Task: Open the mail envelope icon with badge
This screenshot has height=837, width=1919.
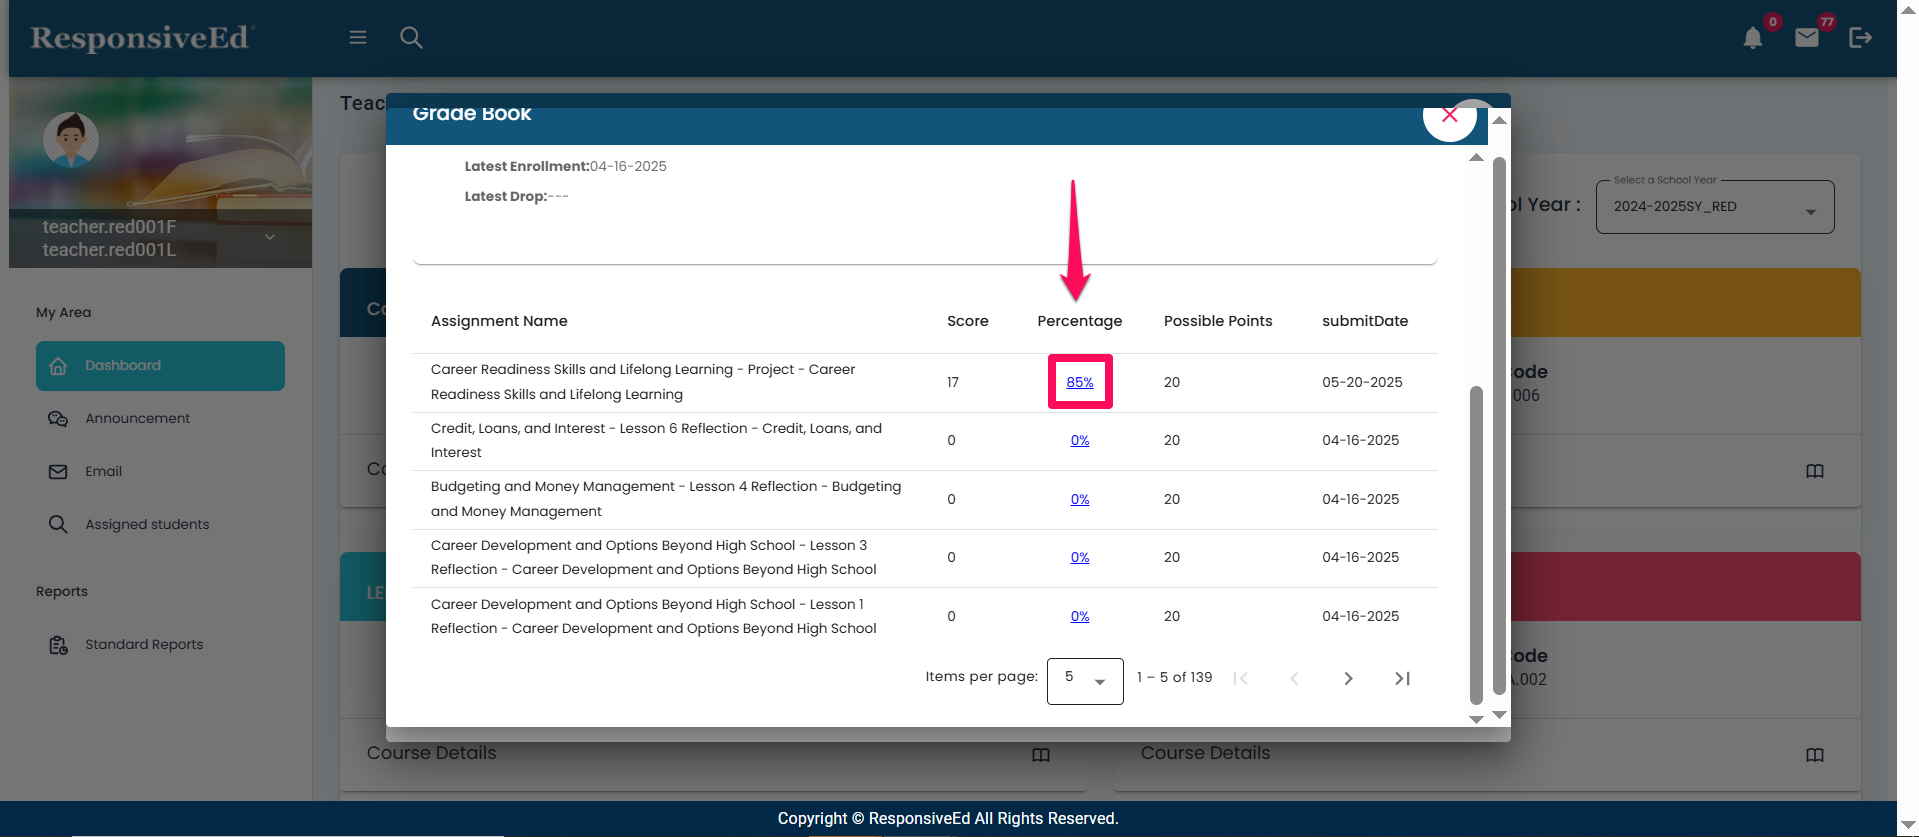Action: click(x=1806, y=38)
